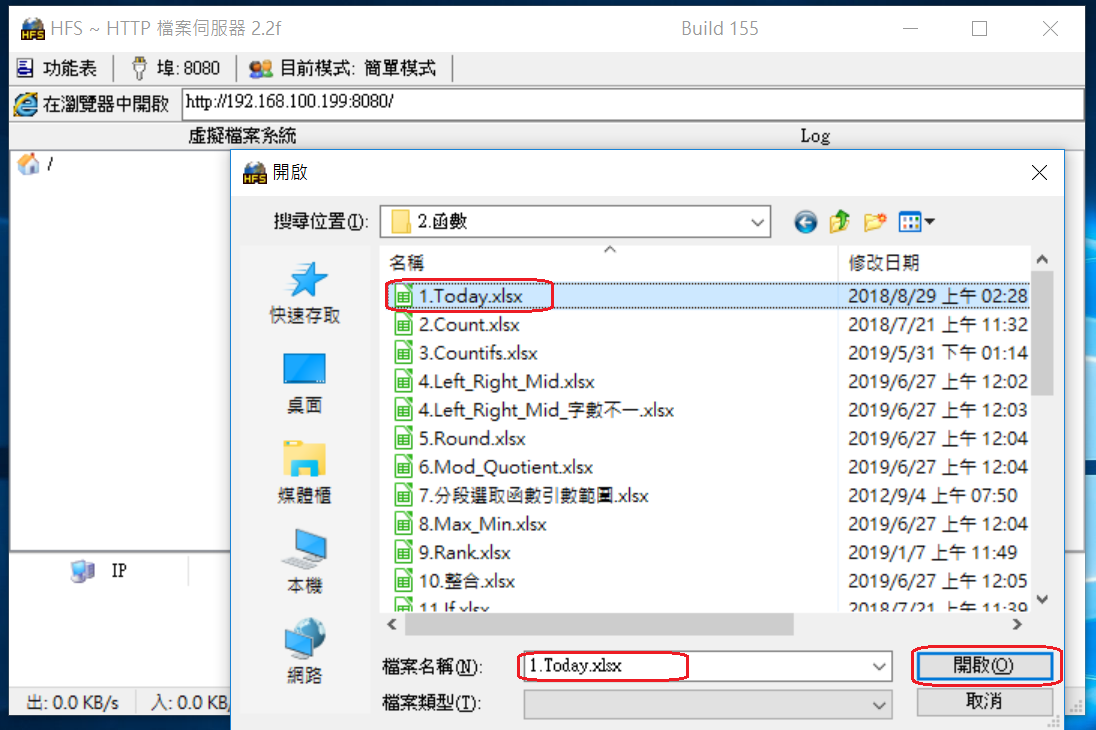Select This PC (本機) in sidebar
This screenshot has width=1096, height=730.
(305, 561)
